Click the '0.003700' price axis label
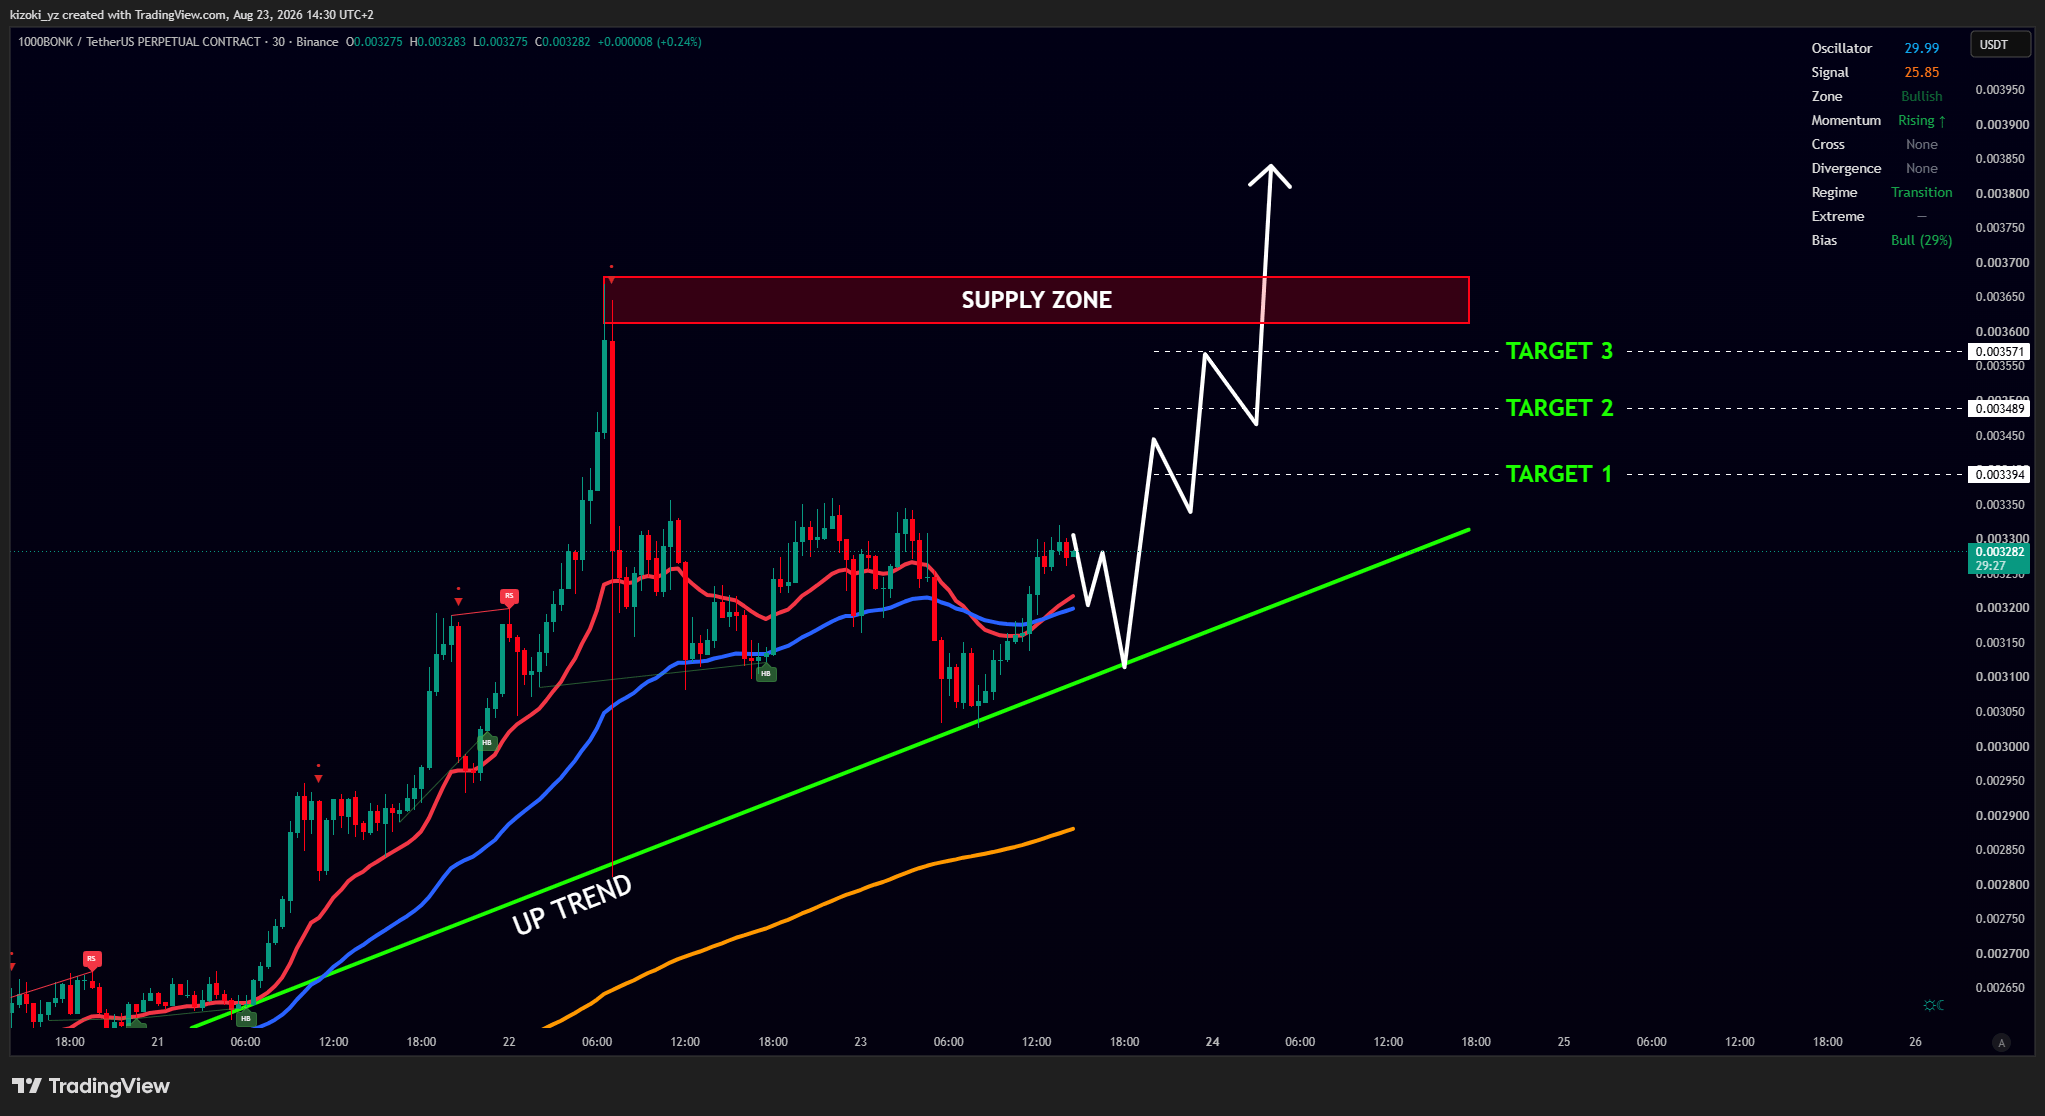The width and height of the screenshot is (2045, 1116). click(x=2000, y=263)
